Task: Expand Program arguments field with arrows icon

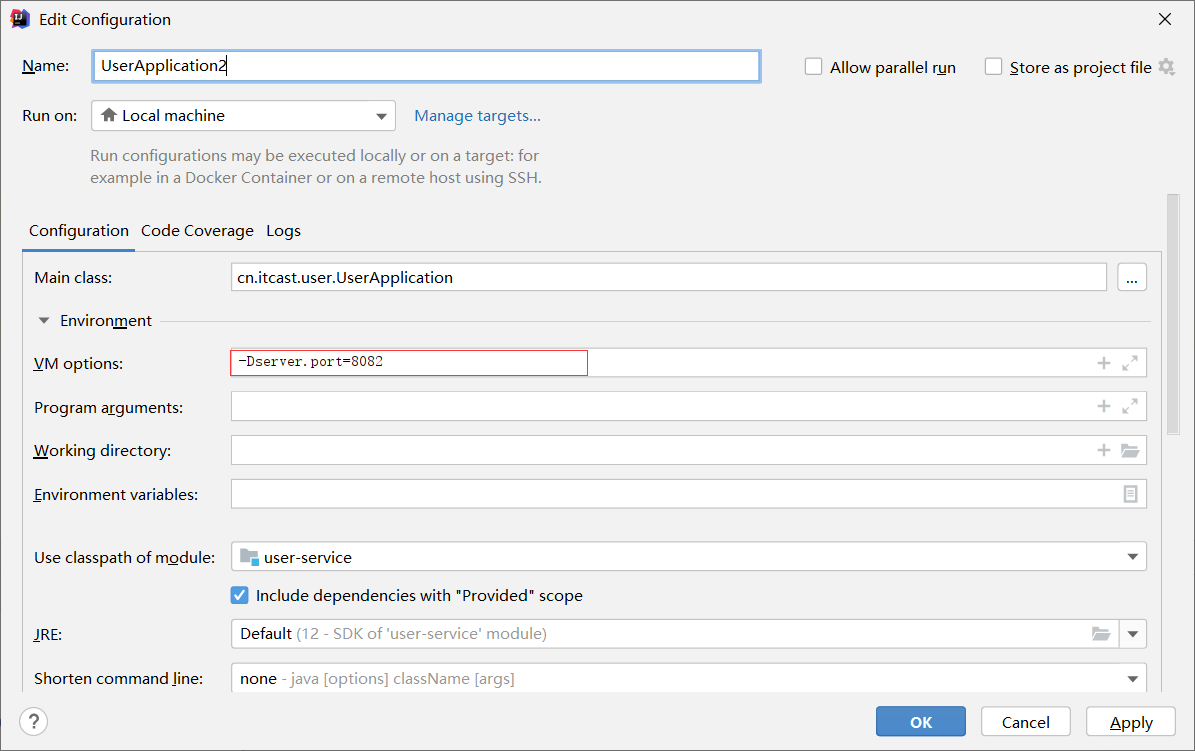Action: click(1130, 406)
